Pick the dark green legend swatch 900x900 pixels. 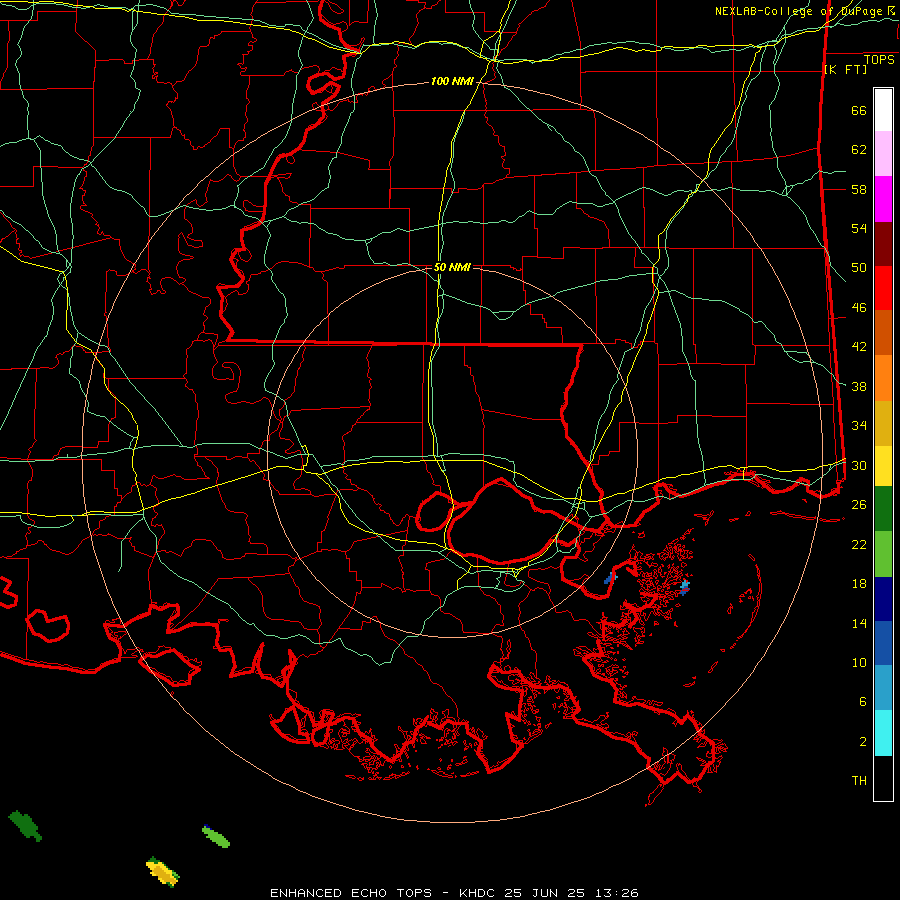point(883,509)
